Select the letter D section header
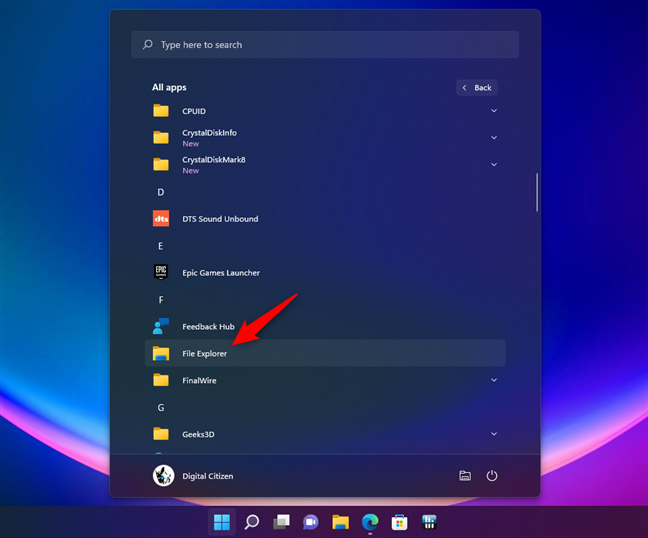Viewport: 648px width, 538px height. pyautogui.click(x=161, y=192)
